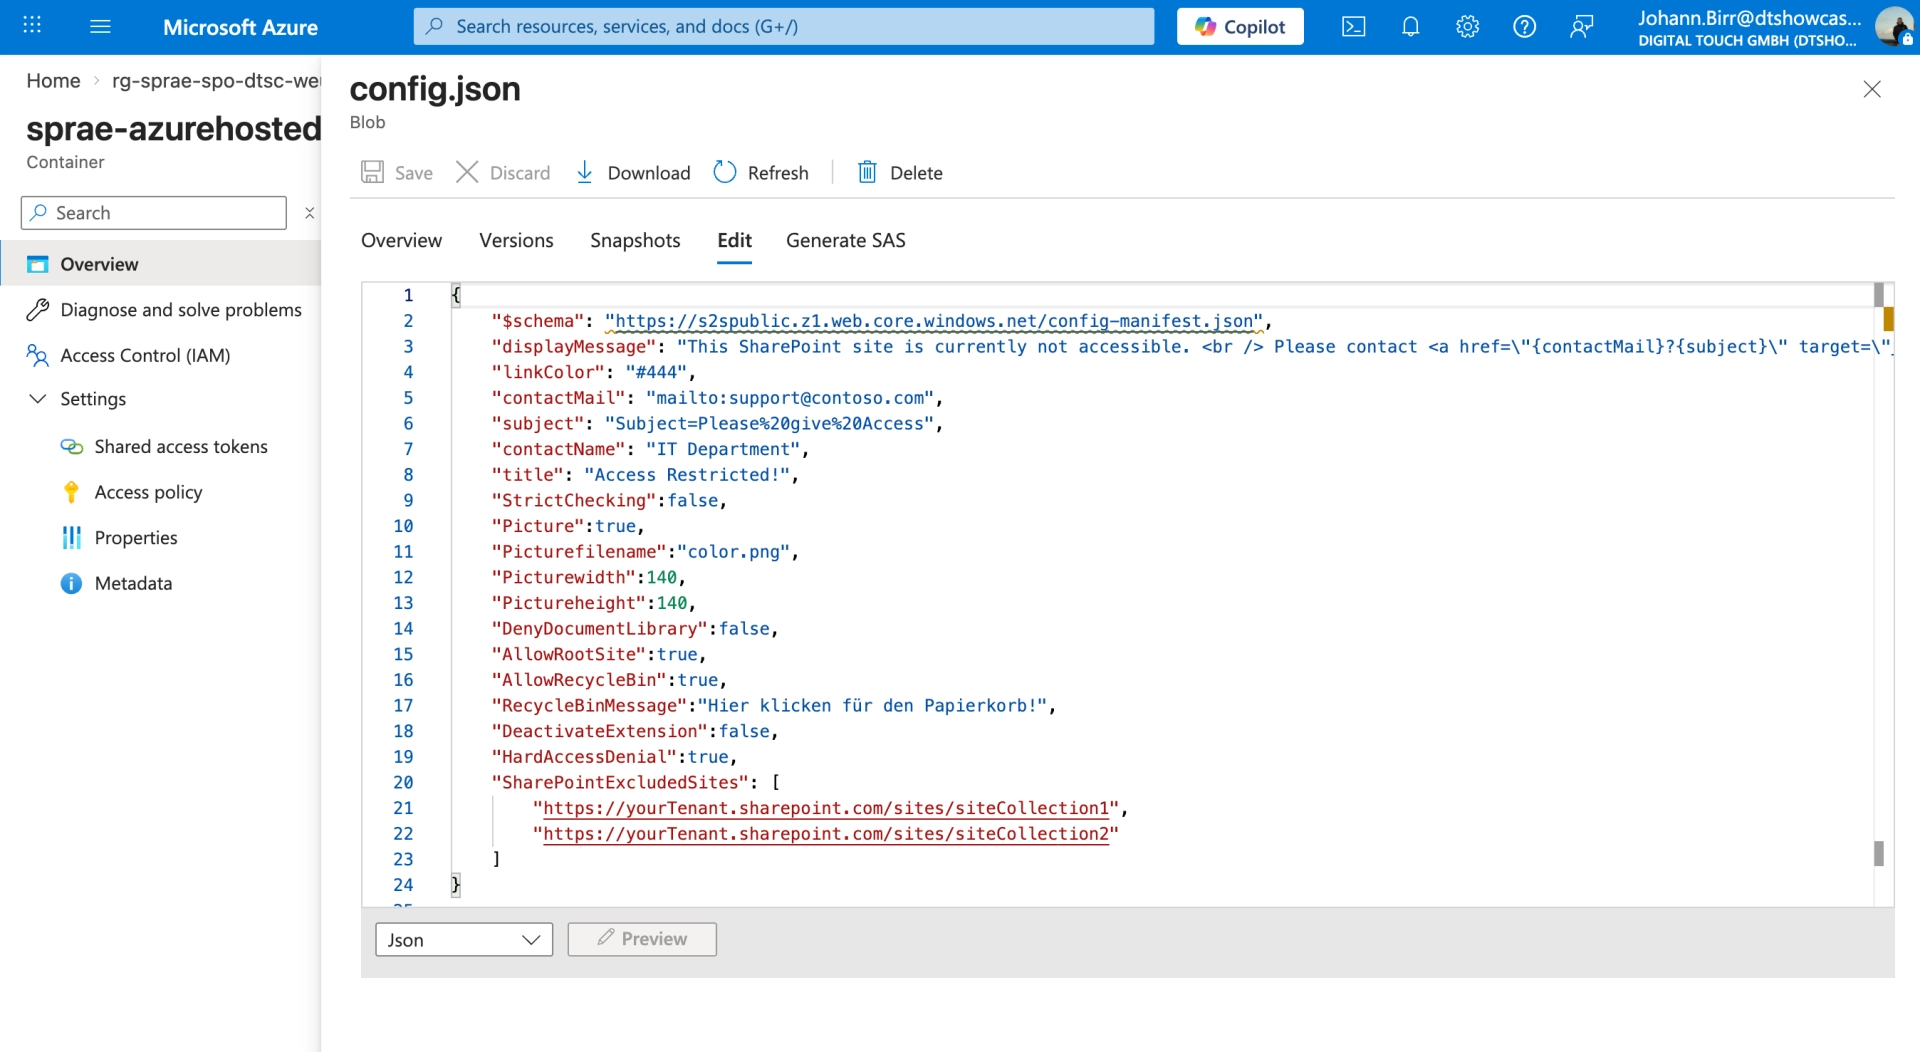Switch to the Snapshots tab
The height and width of the screenshot is (1052, 1920).
pos(635,240)
